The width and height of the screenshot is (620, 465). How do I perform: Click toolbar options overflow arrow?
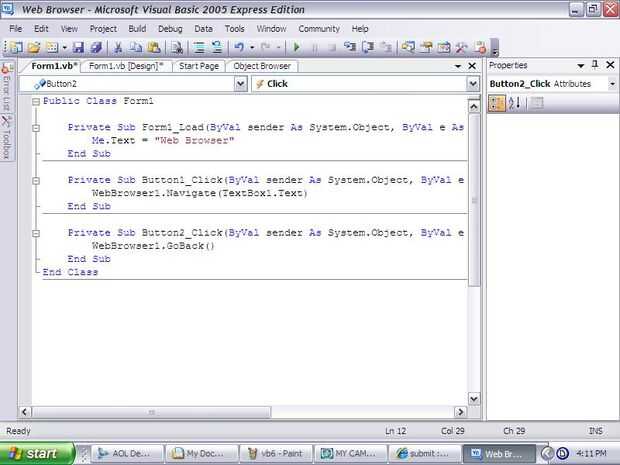point(494,48)
